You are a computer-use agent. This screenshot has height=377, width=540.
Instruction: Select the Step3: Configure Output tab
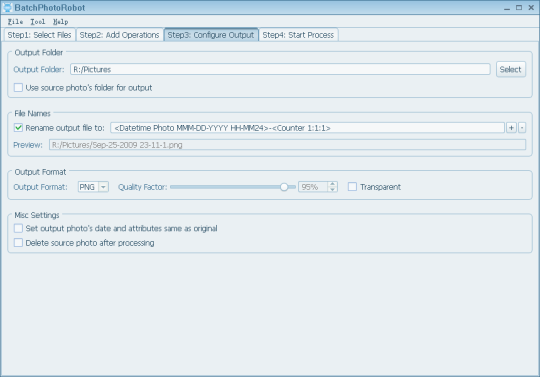[x=211, y=35]
